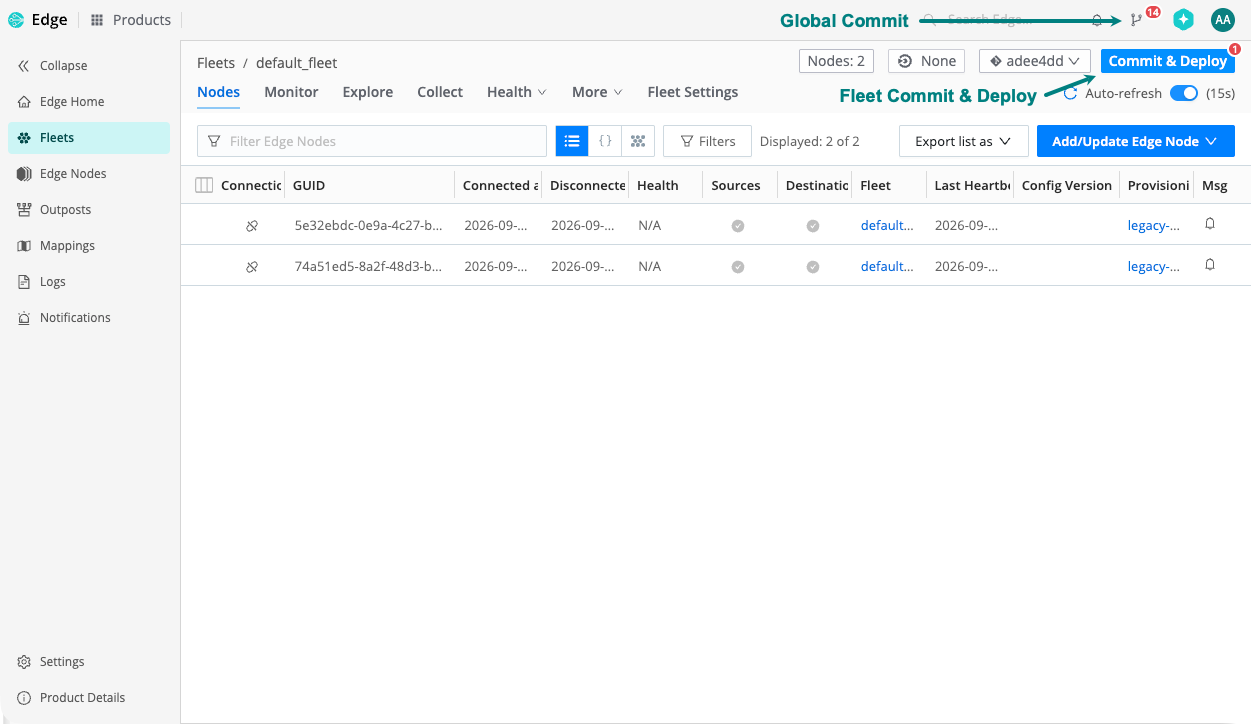Viewport: 1251px width, 724px height.
Task: Open global commit branch icon
Action: click(1136, 20)
